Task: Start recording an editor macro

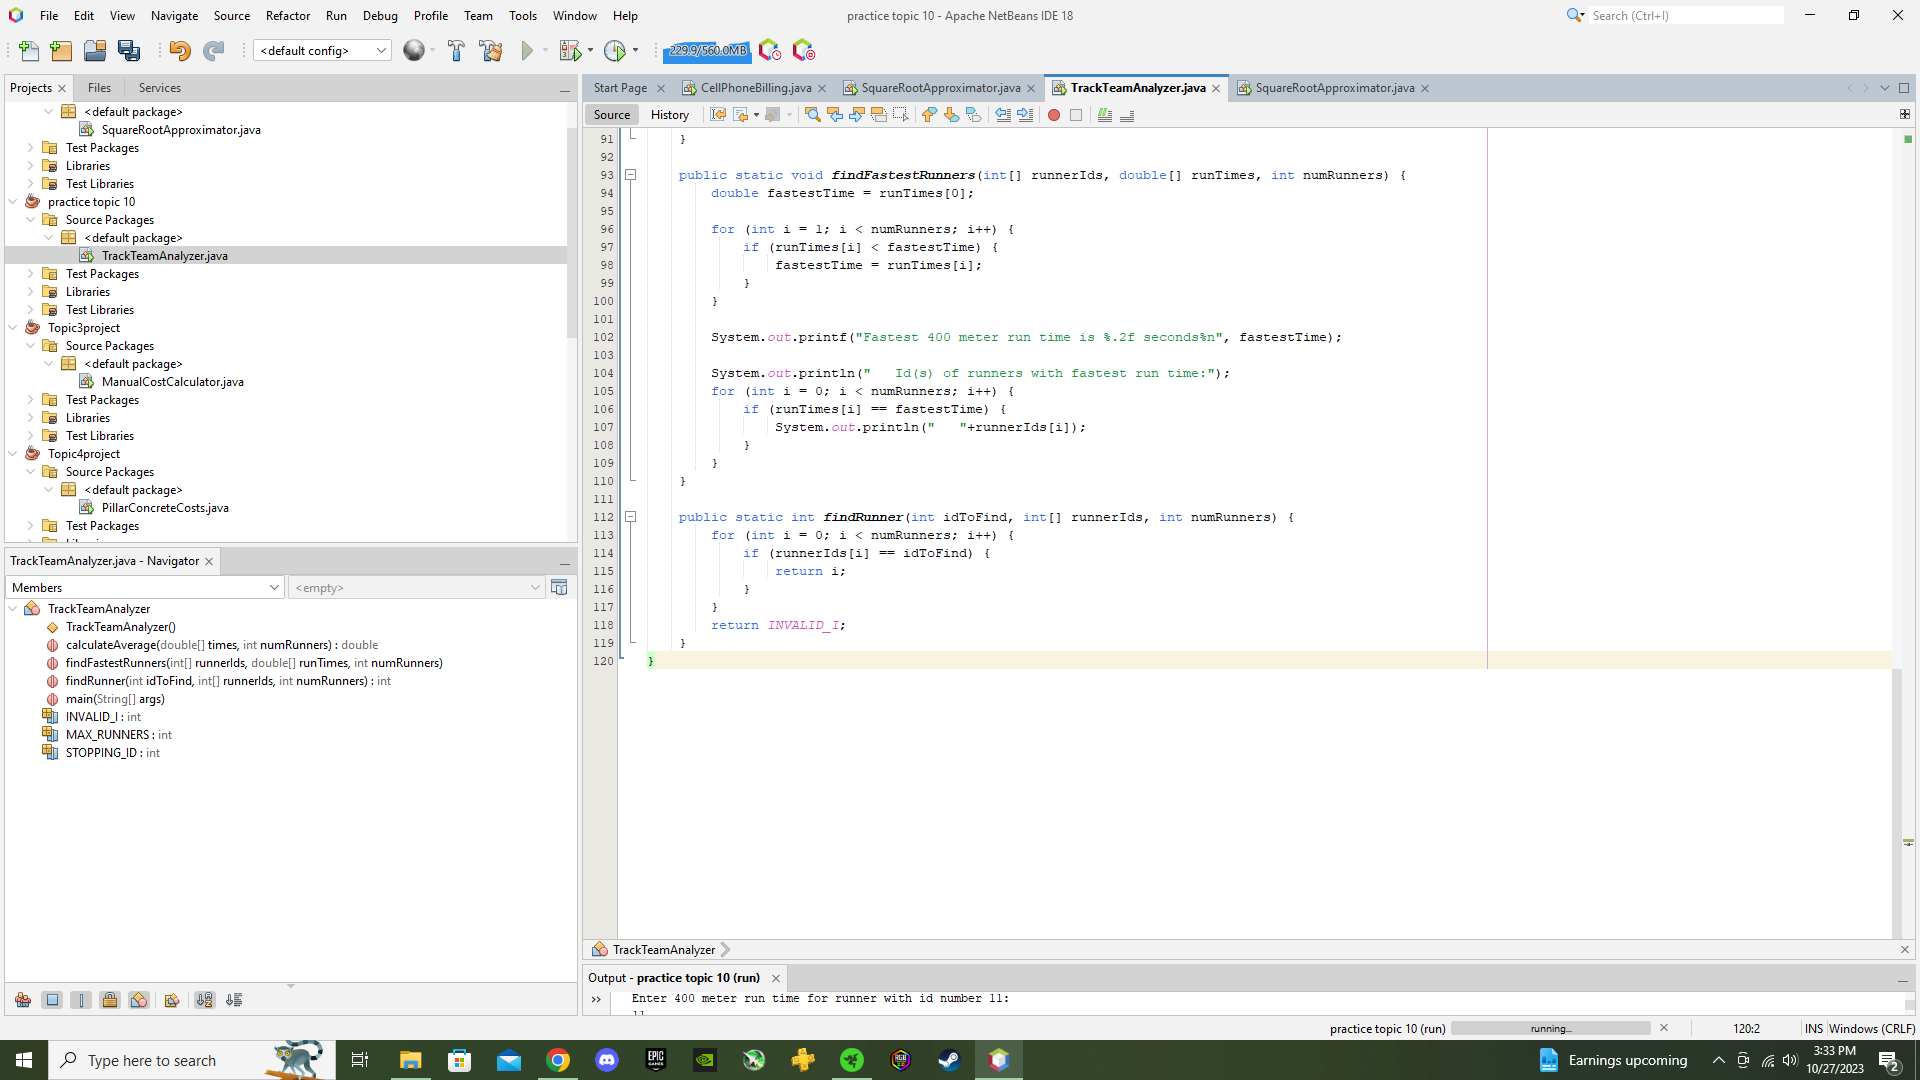Action: click(x=1053, y=115)
